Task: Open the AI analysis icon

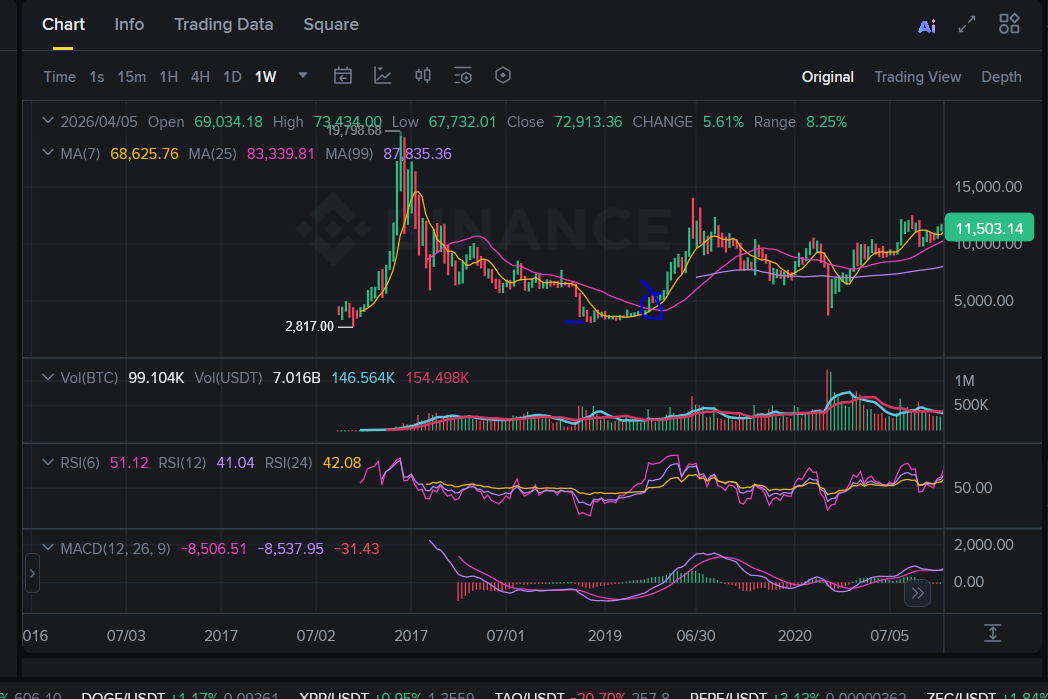Action: (927, 26)
